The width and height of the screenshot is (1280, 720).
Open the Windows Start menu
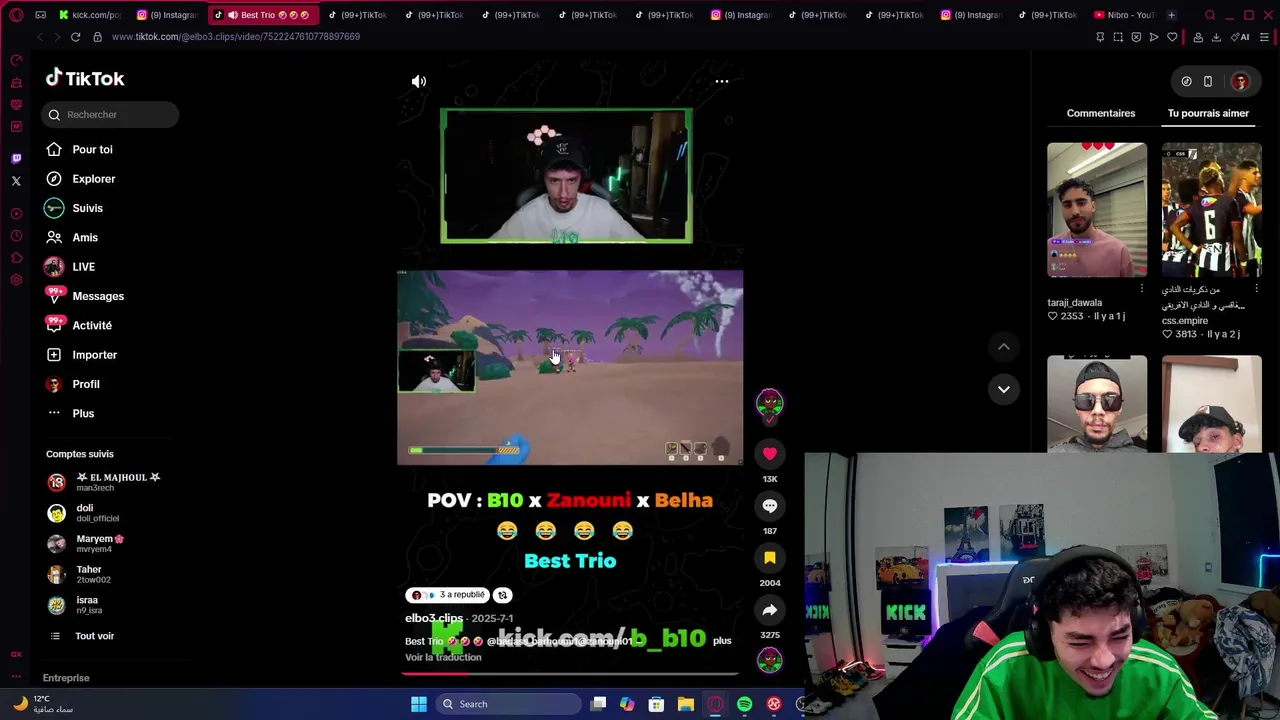(419, 704)
